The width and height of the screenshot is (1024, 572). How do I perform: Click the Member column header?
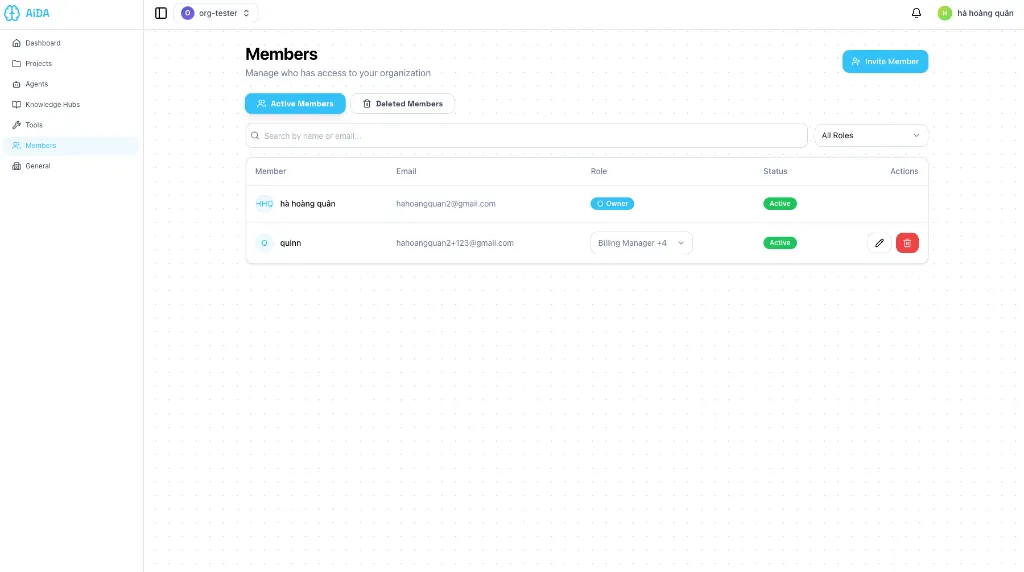270,171
